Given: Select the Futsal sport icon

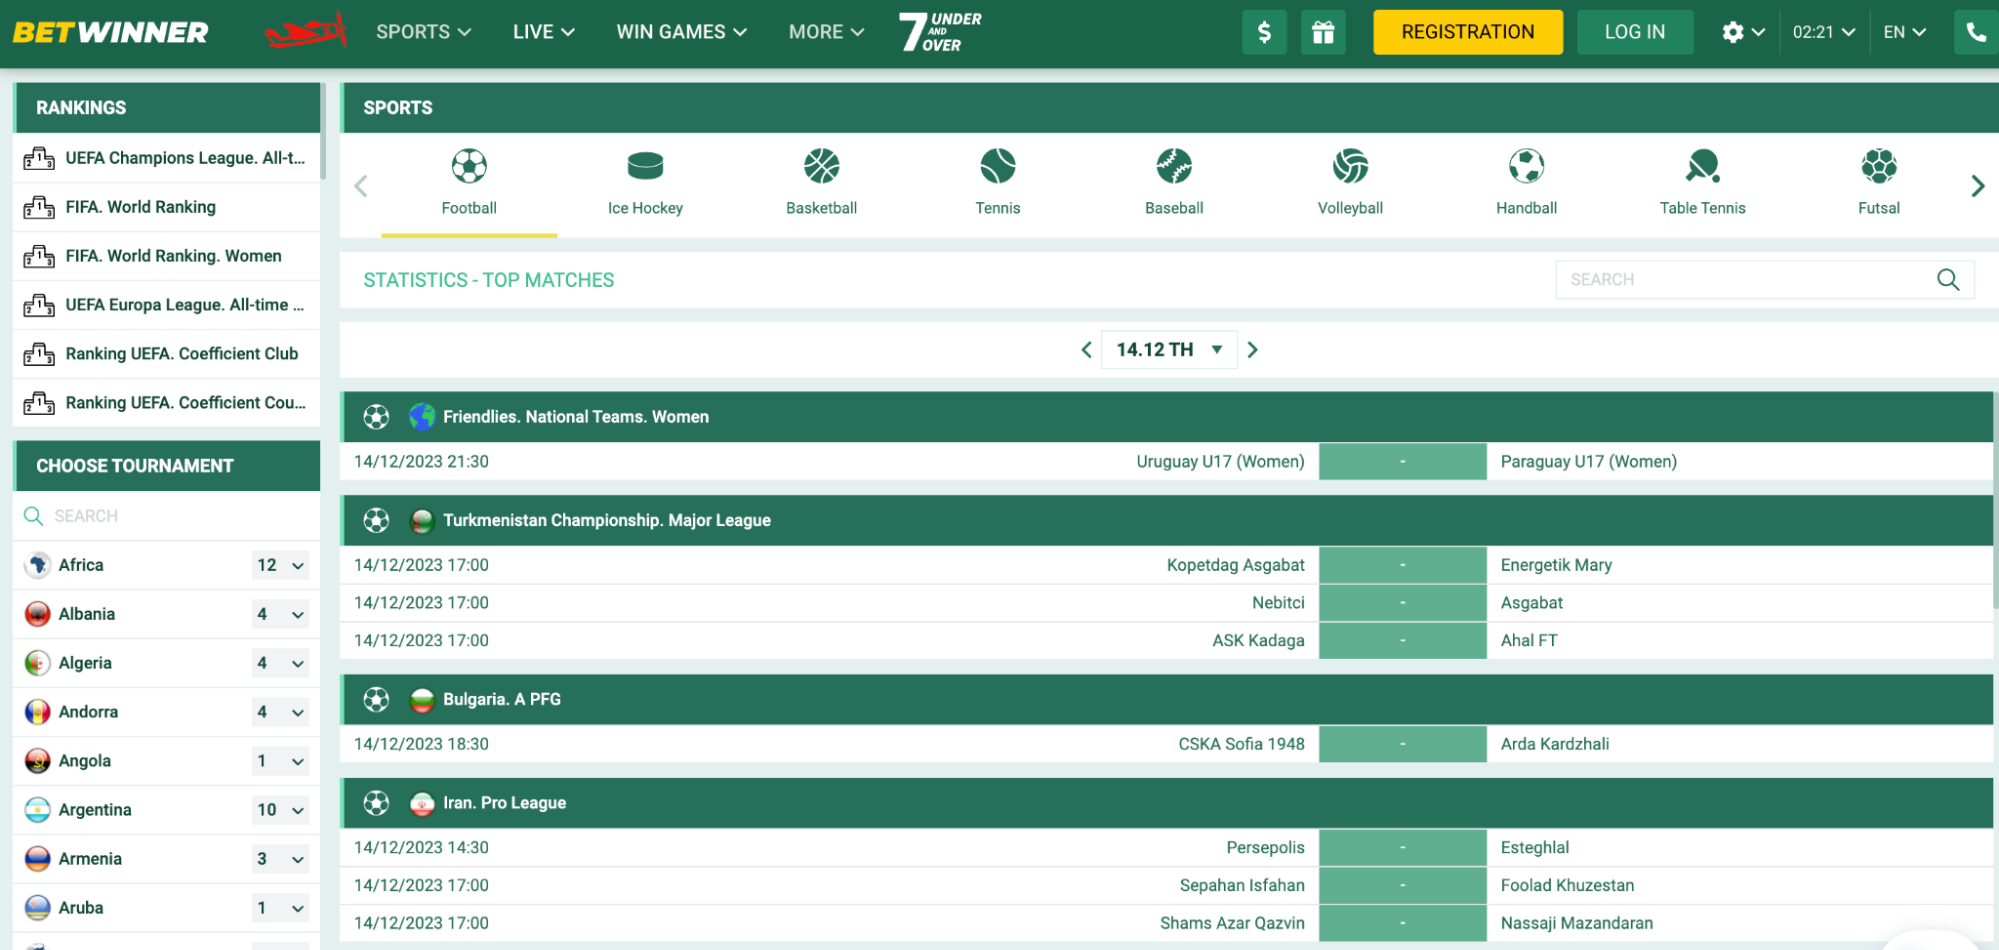Looking at the screenshot, I should click(x=1879, y=166).
